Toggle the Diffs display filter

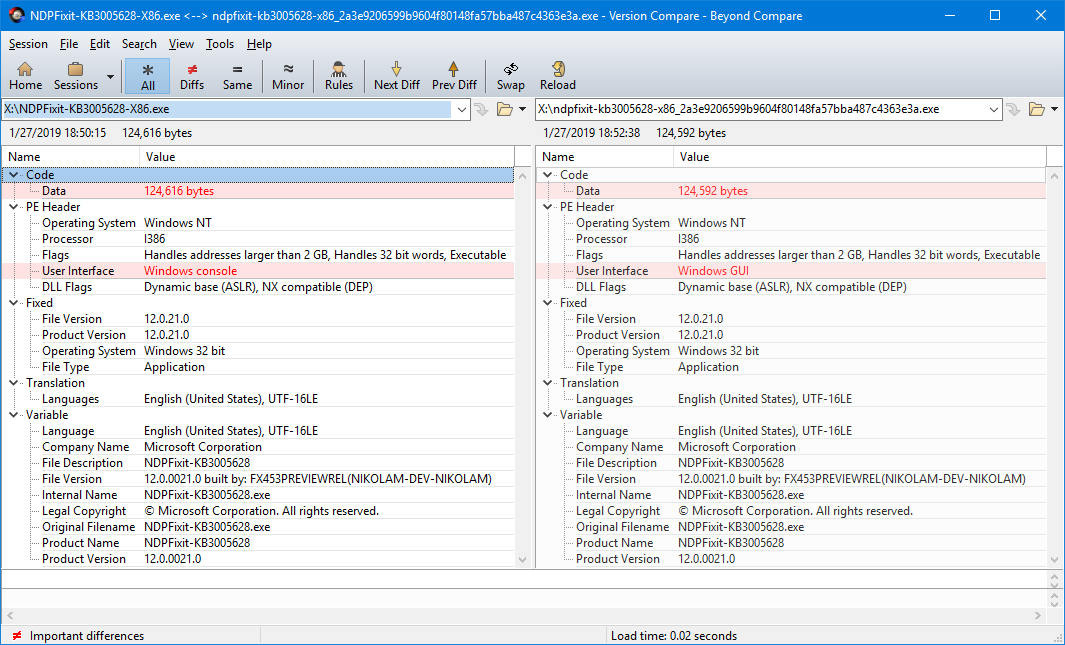click(x=192, y=76)
